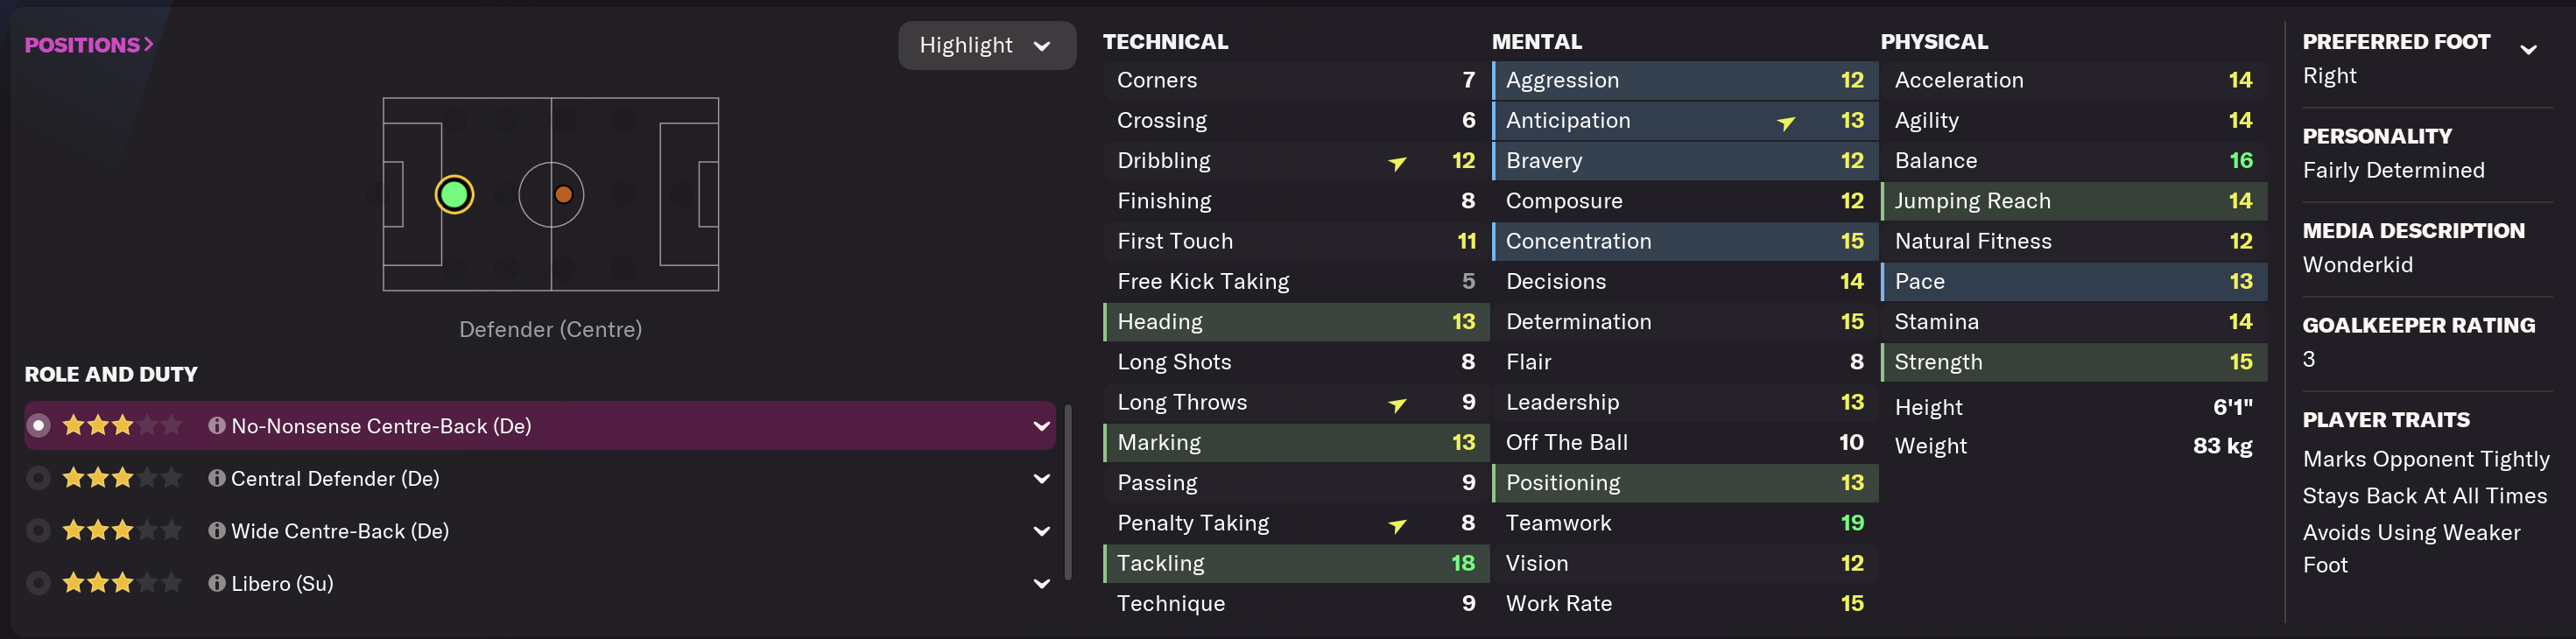Click the arrow icon on Penalty Taking row
The image size is (2576, 639).
(x=1397, y=525)
